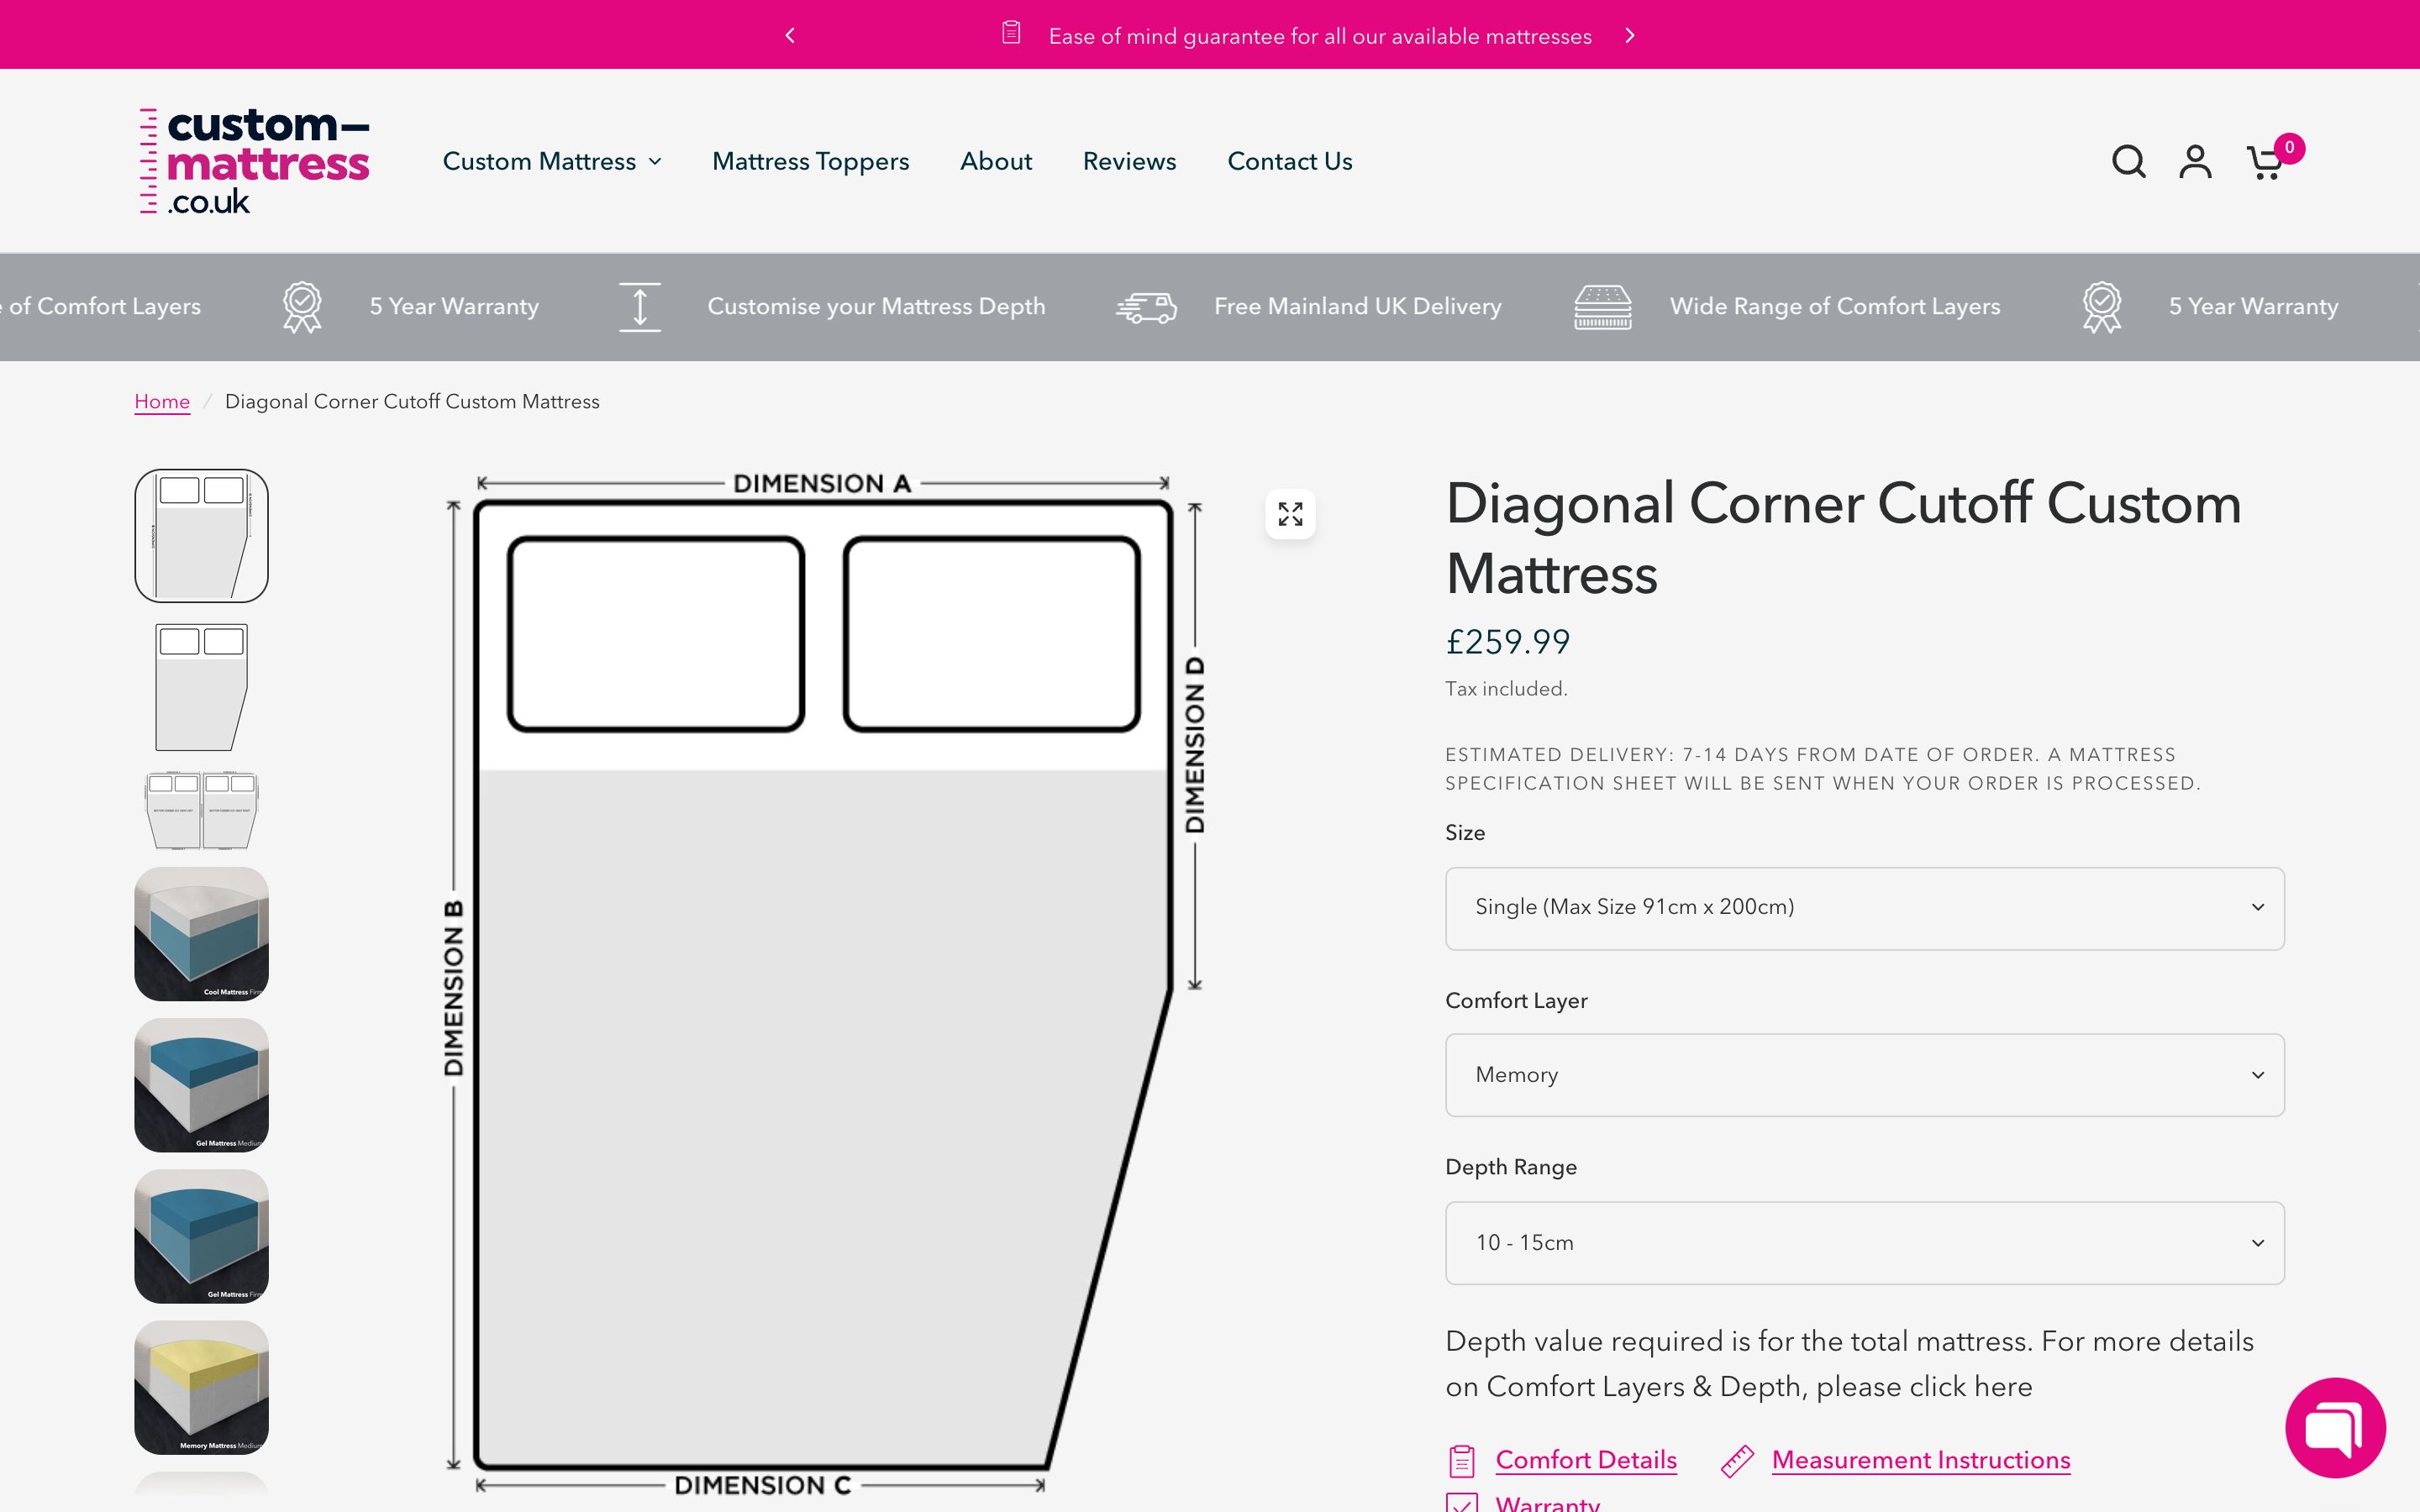2420x1512 pixels.
Task: Select the Gel Mattress thumbnail
Action: (x=201, y=1085)
